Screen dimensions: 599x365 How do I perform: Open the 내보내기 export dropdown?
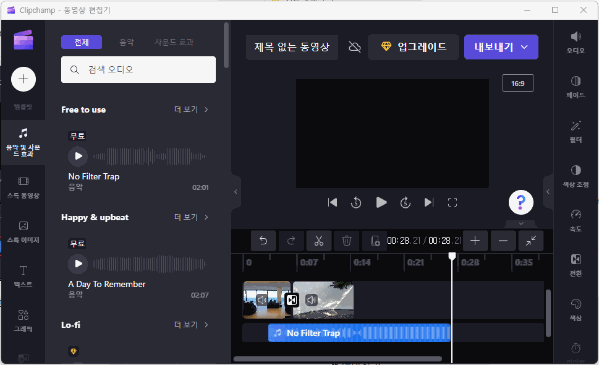tap(501, 47)
